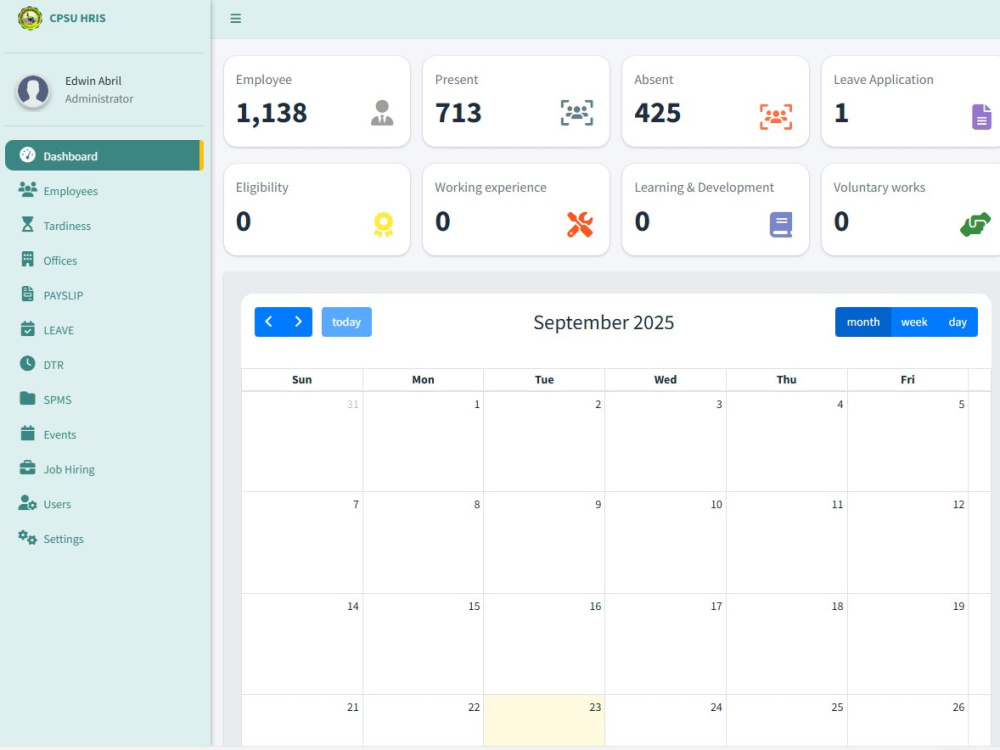Viewport: 1000px width, 750px height.
Task: Click the Present card group icon
Action: [577, 113]
